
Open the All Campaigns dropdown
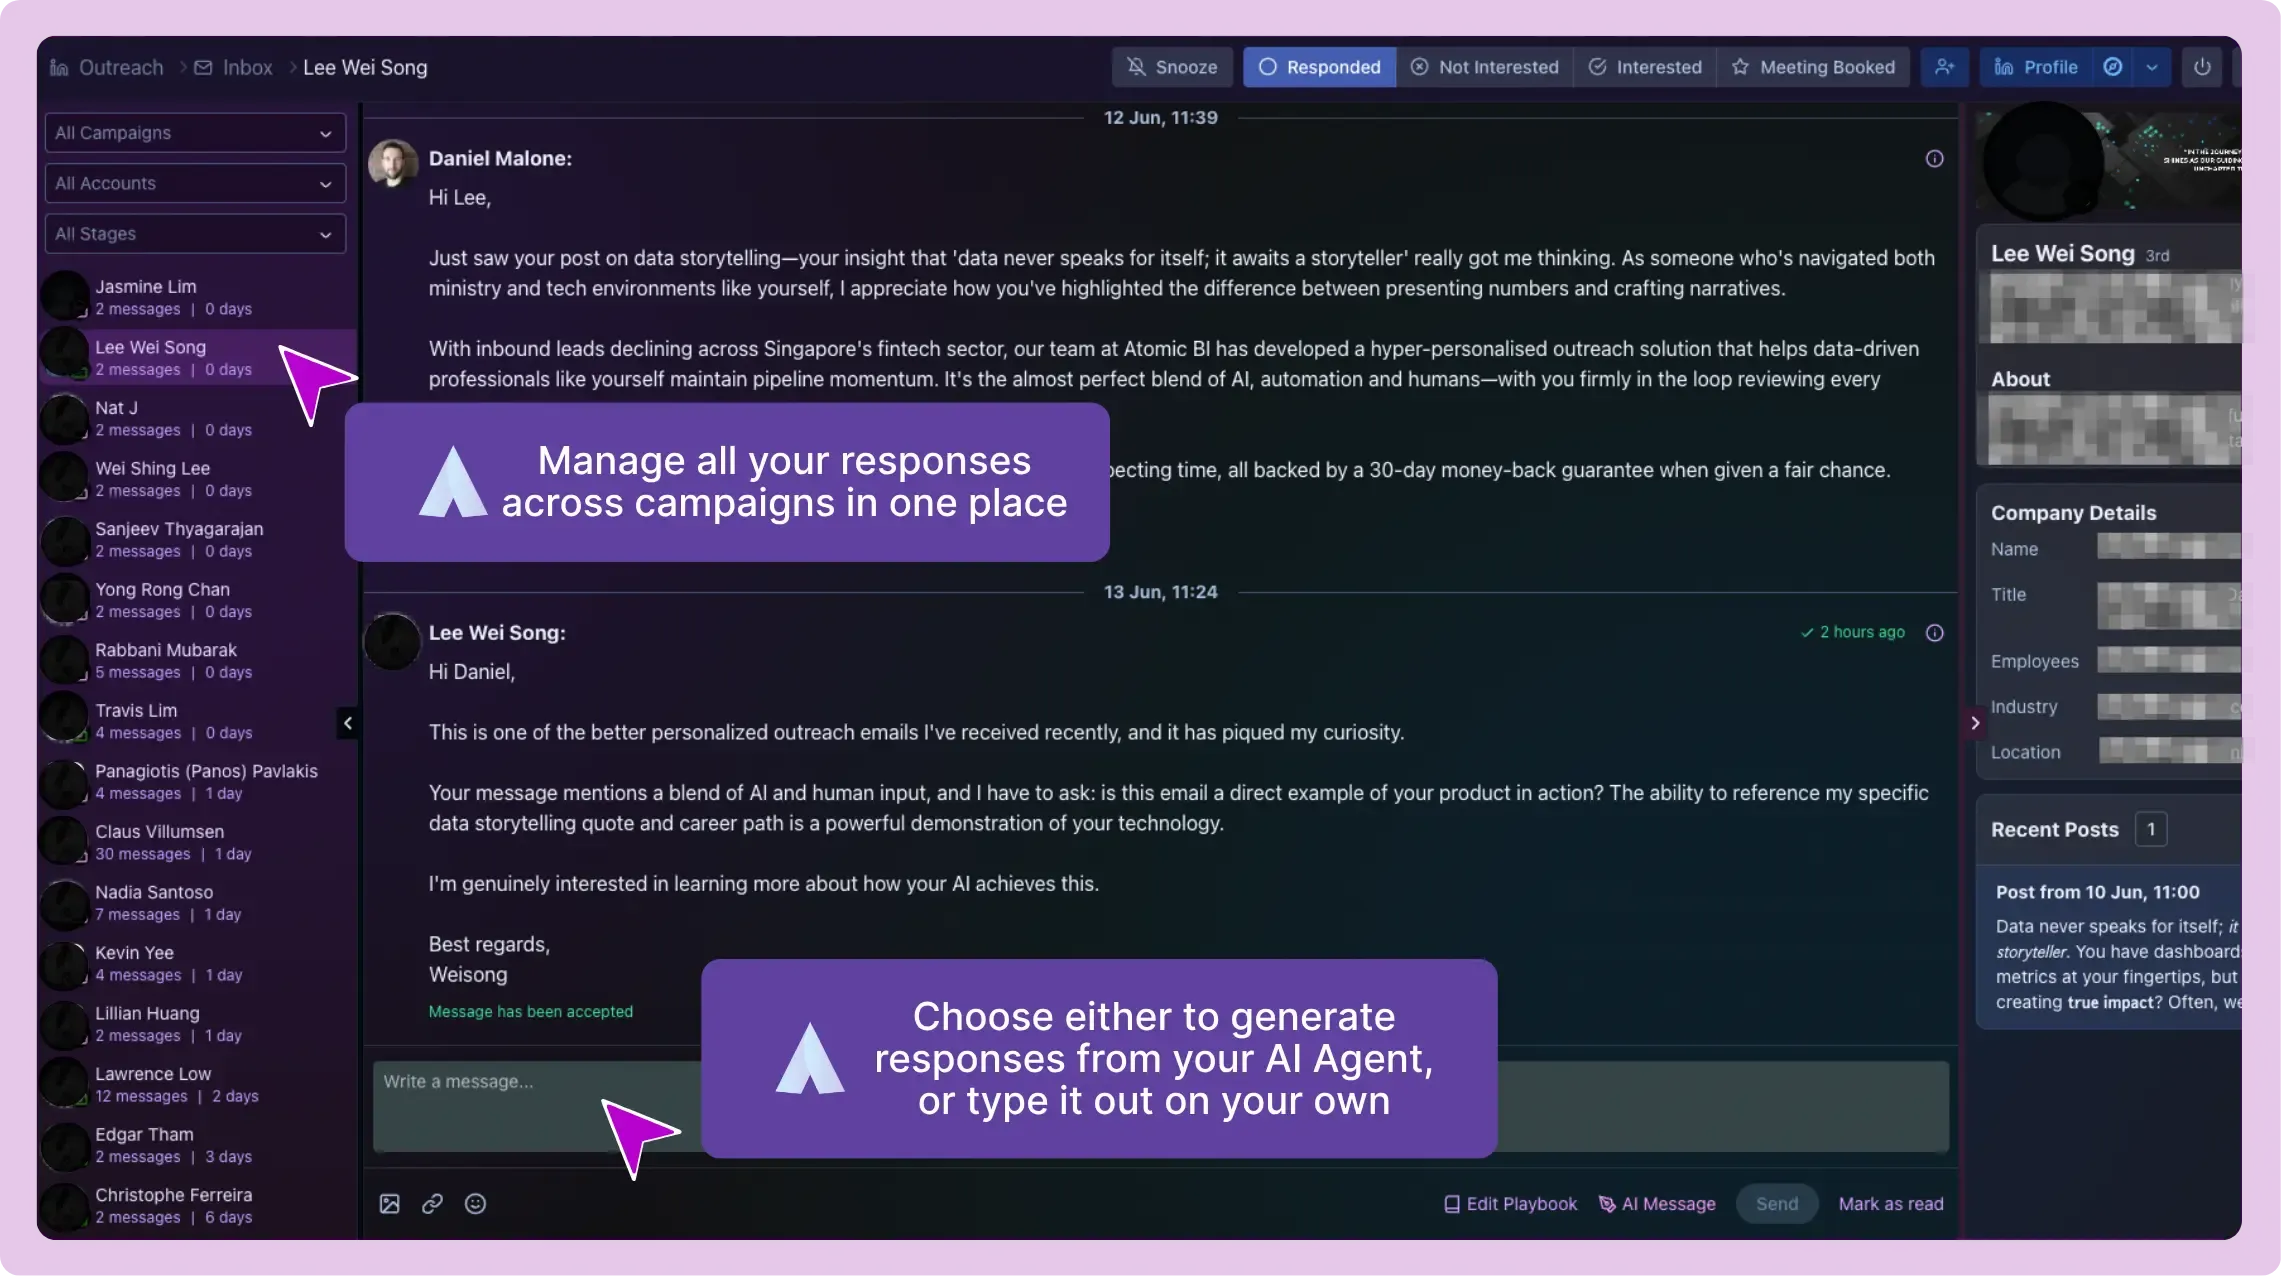[195, 133]
